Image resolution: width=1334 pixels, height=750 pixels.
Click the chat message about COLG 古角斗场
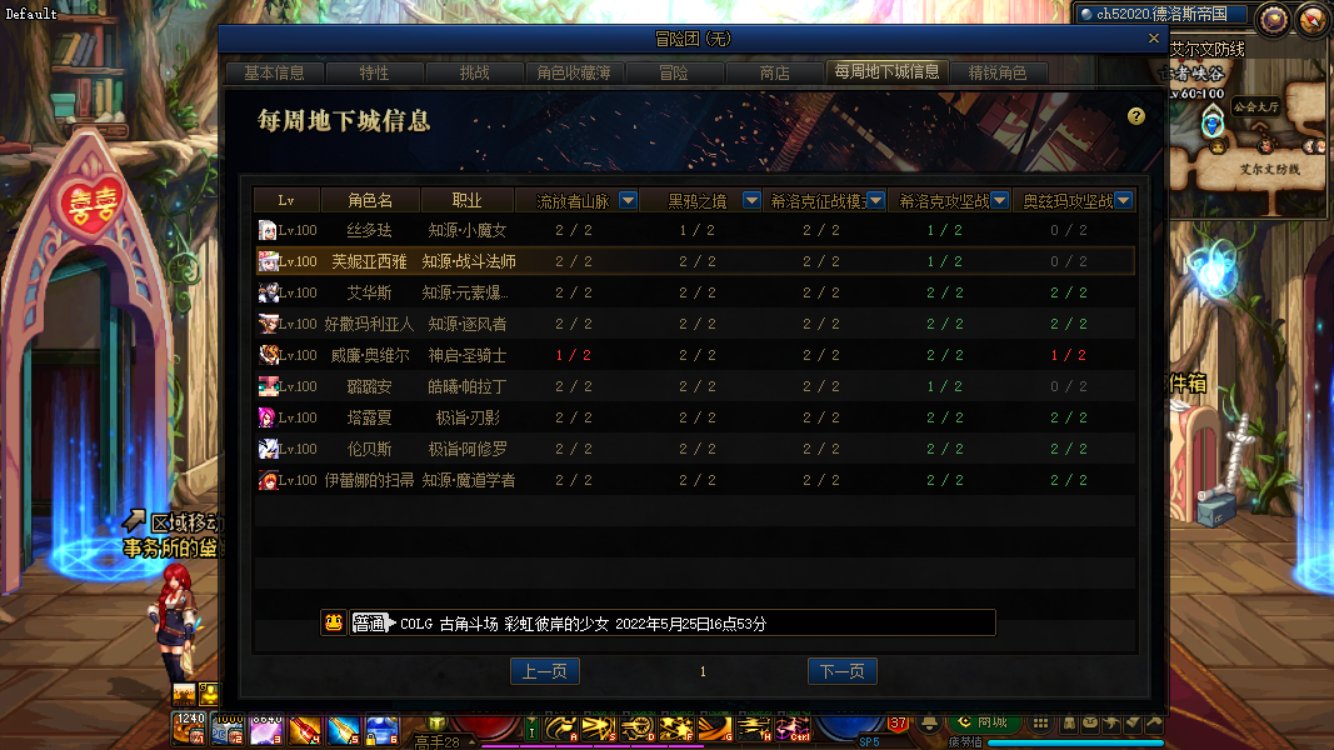click(x=583, y=623)
